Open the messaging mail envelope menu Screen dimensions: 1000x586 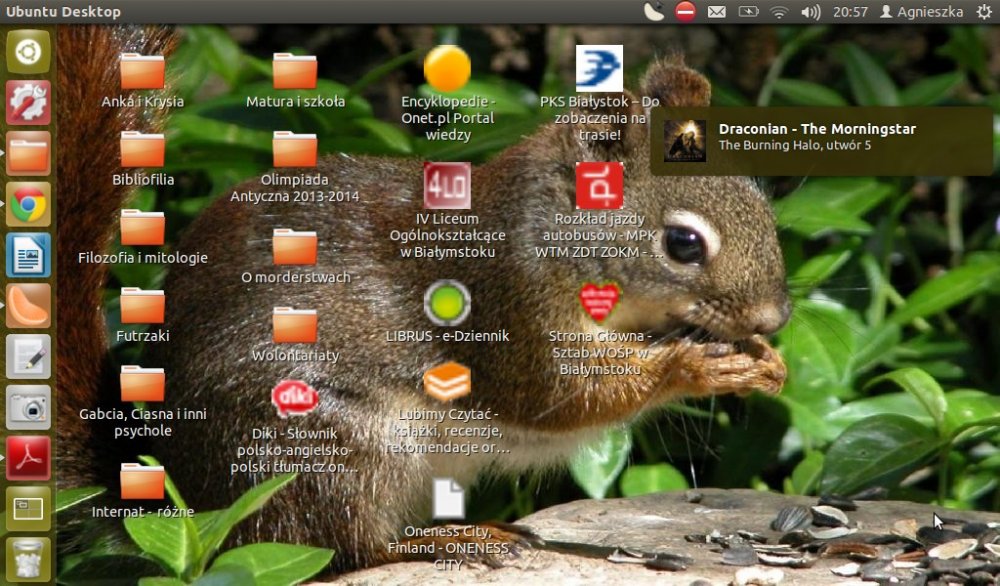(x=716, y=12)
